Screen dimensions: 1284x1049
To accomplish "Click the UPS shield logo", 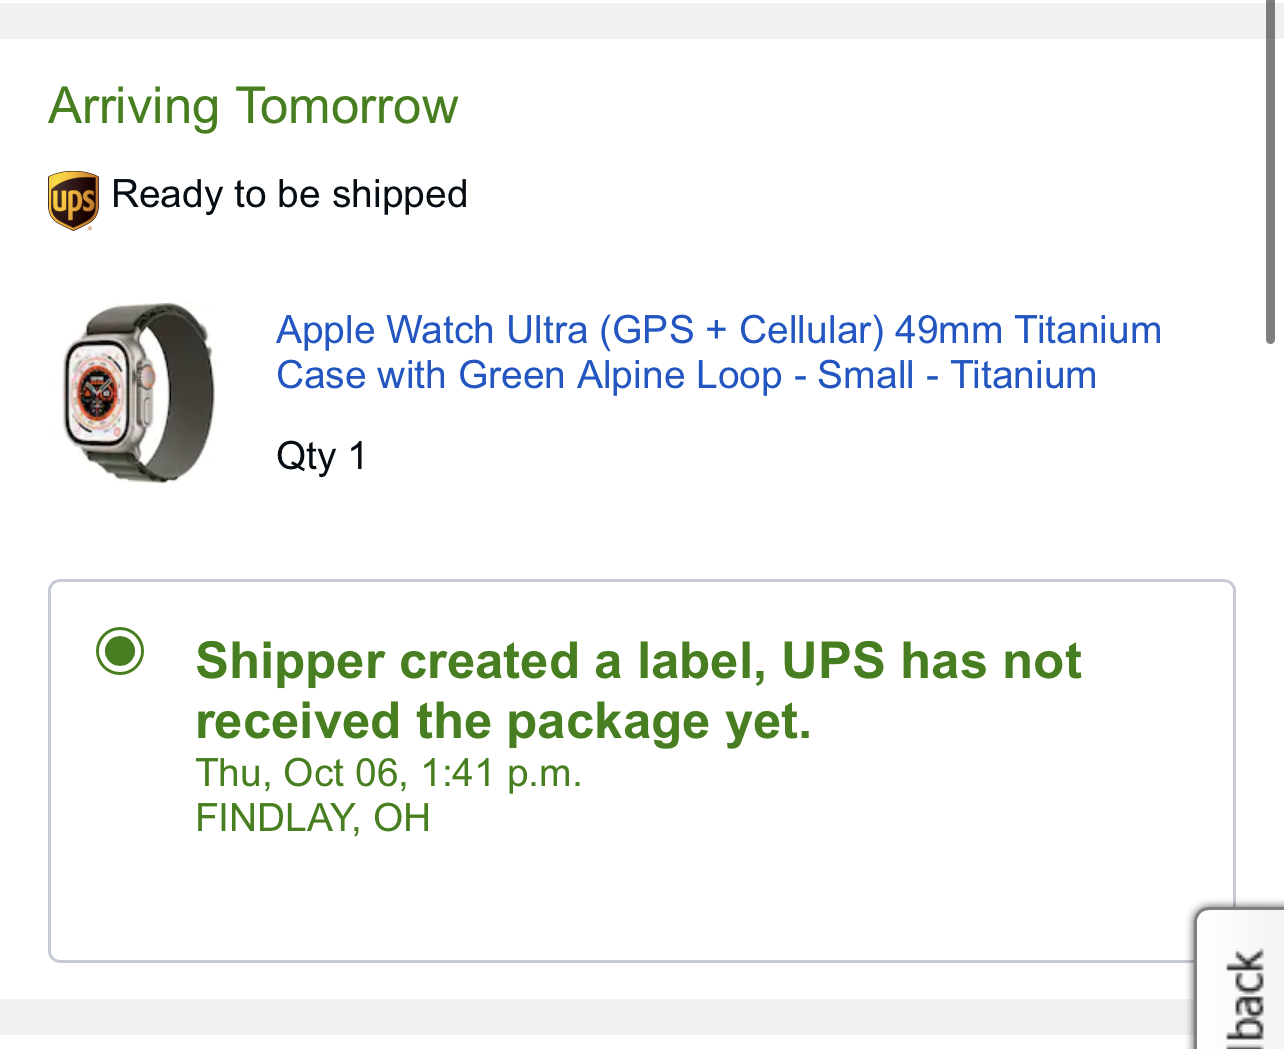I will point(73,200).
